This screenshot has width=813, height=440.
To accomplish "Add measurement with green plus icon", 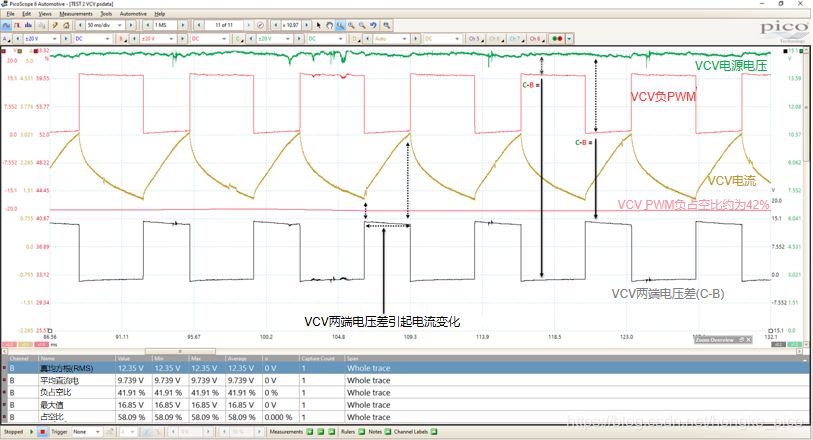I will tap(310, 432).
